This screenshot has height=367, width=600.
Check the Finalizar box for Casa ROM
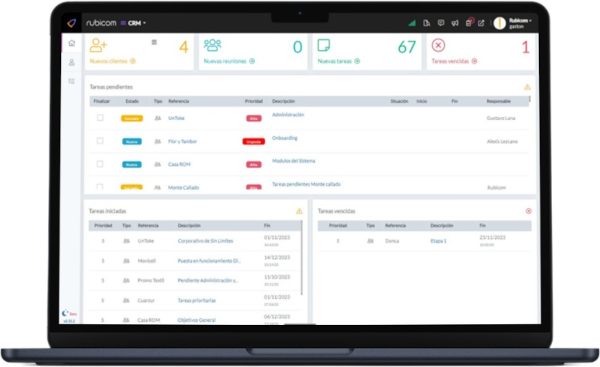[x=100, y=164]
